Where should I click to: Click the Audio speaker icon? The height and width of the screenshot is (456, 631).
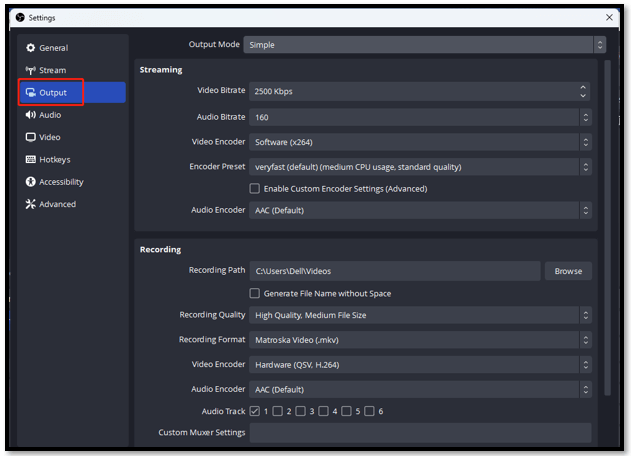pos(31,115)
